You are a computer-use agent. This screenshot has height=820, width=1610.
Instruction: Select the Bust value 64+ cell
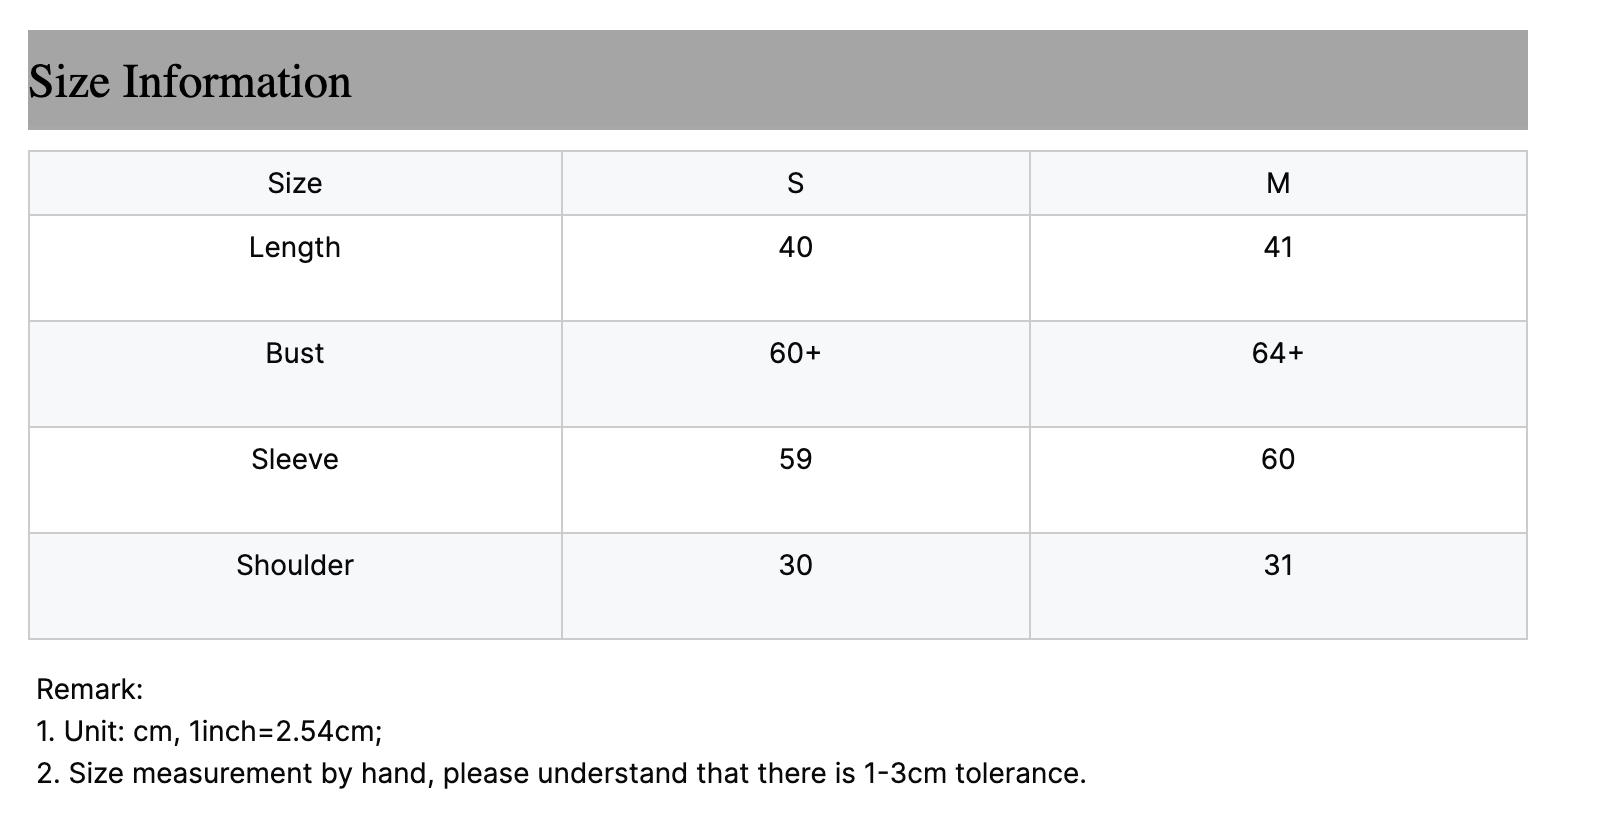(1277, 353)
